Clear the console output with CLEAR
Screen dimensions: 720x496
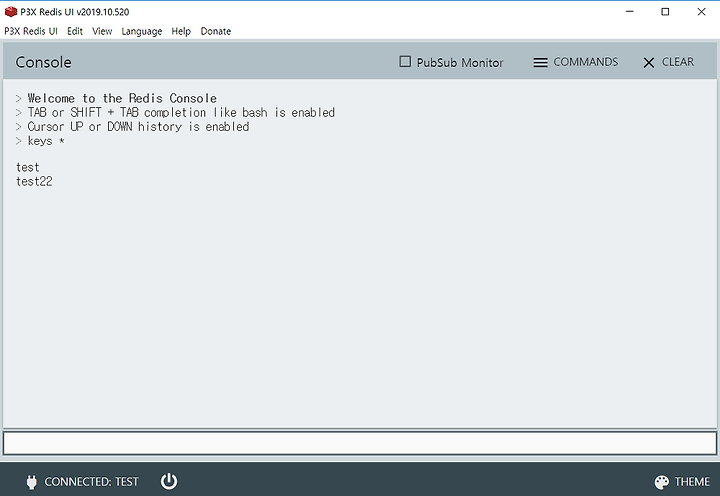point(668,62)
